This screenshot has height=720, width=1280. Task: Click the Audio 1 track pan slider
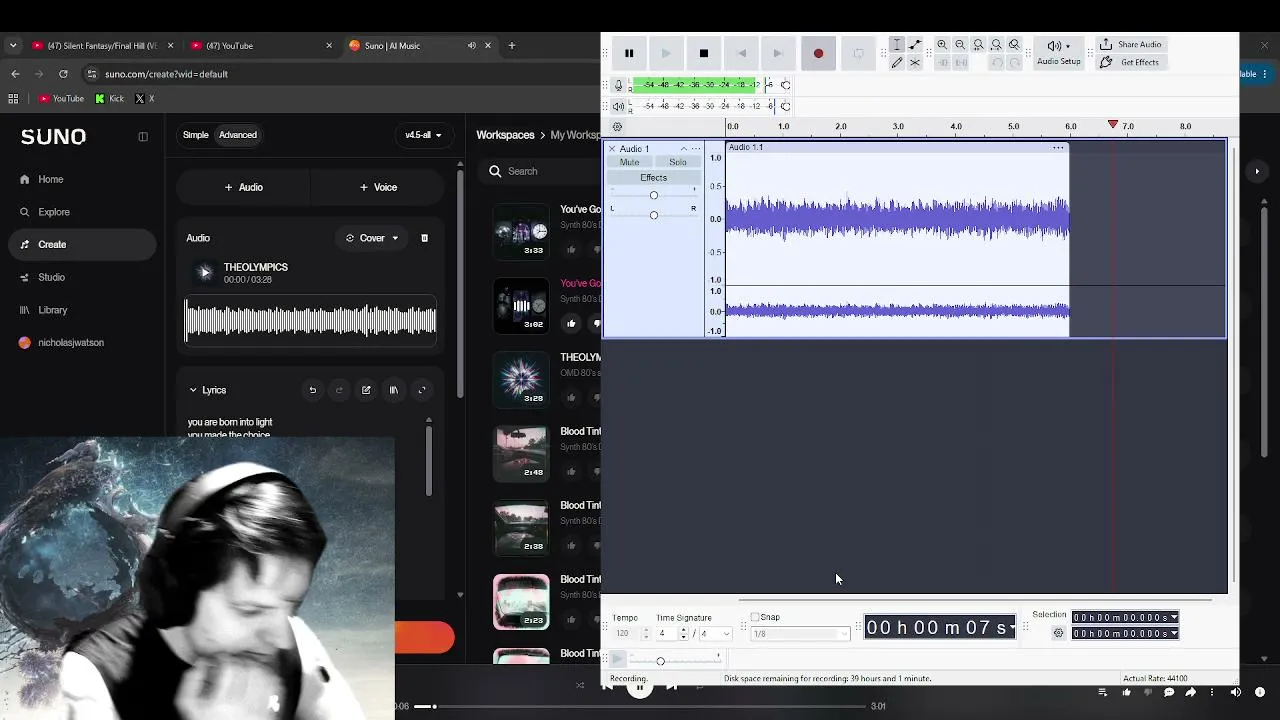coord(654,215)
